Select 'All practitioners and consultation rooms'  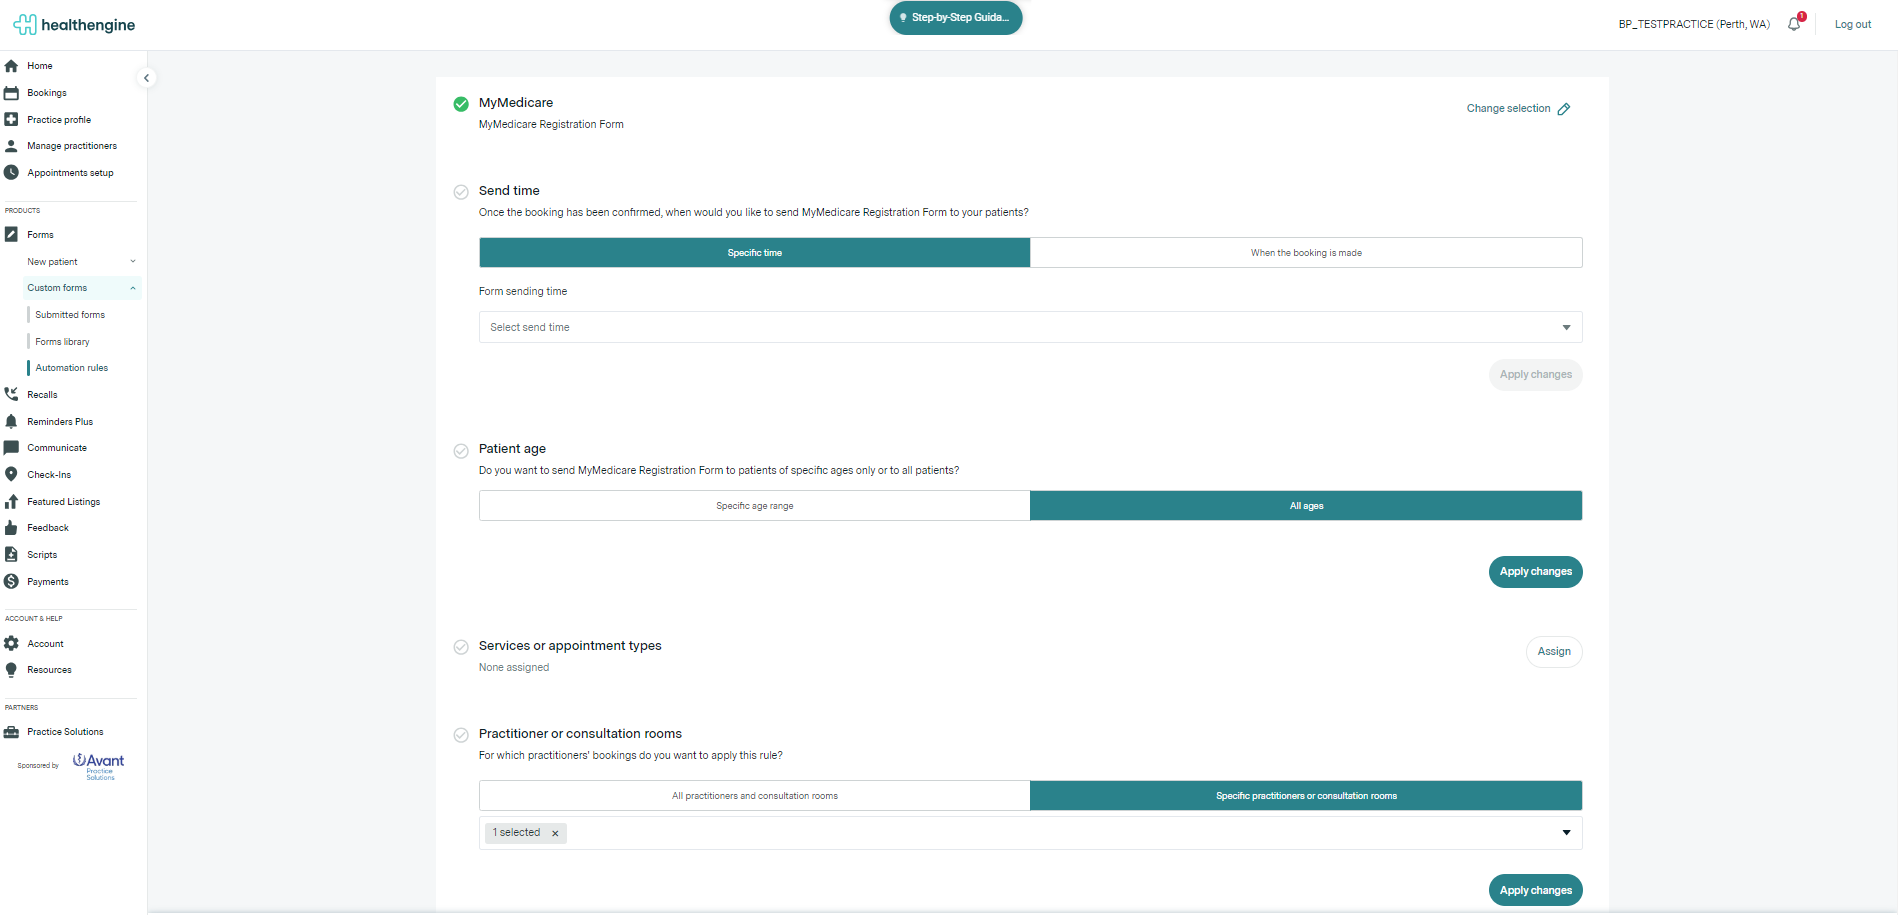click(754, 796)
